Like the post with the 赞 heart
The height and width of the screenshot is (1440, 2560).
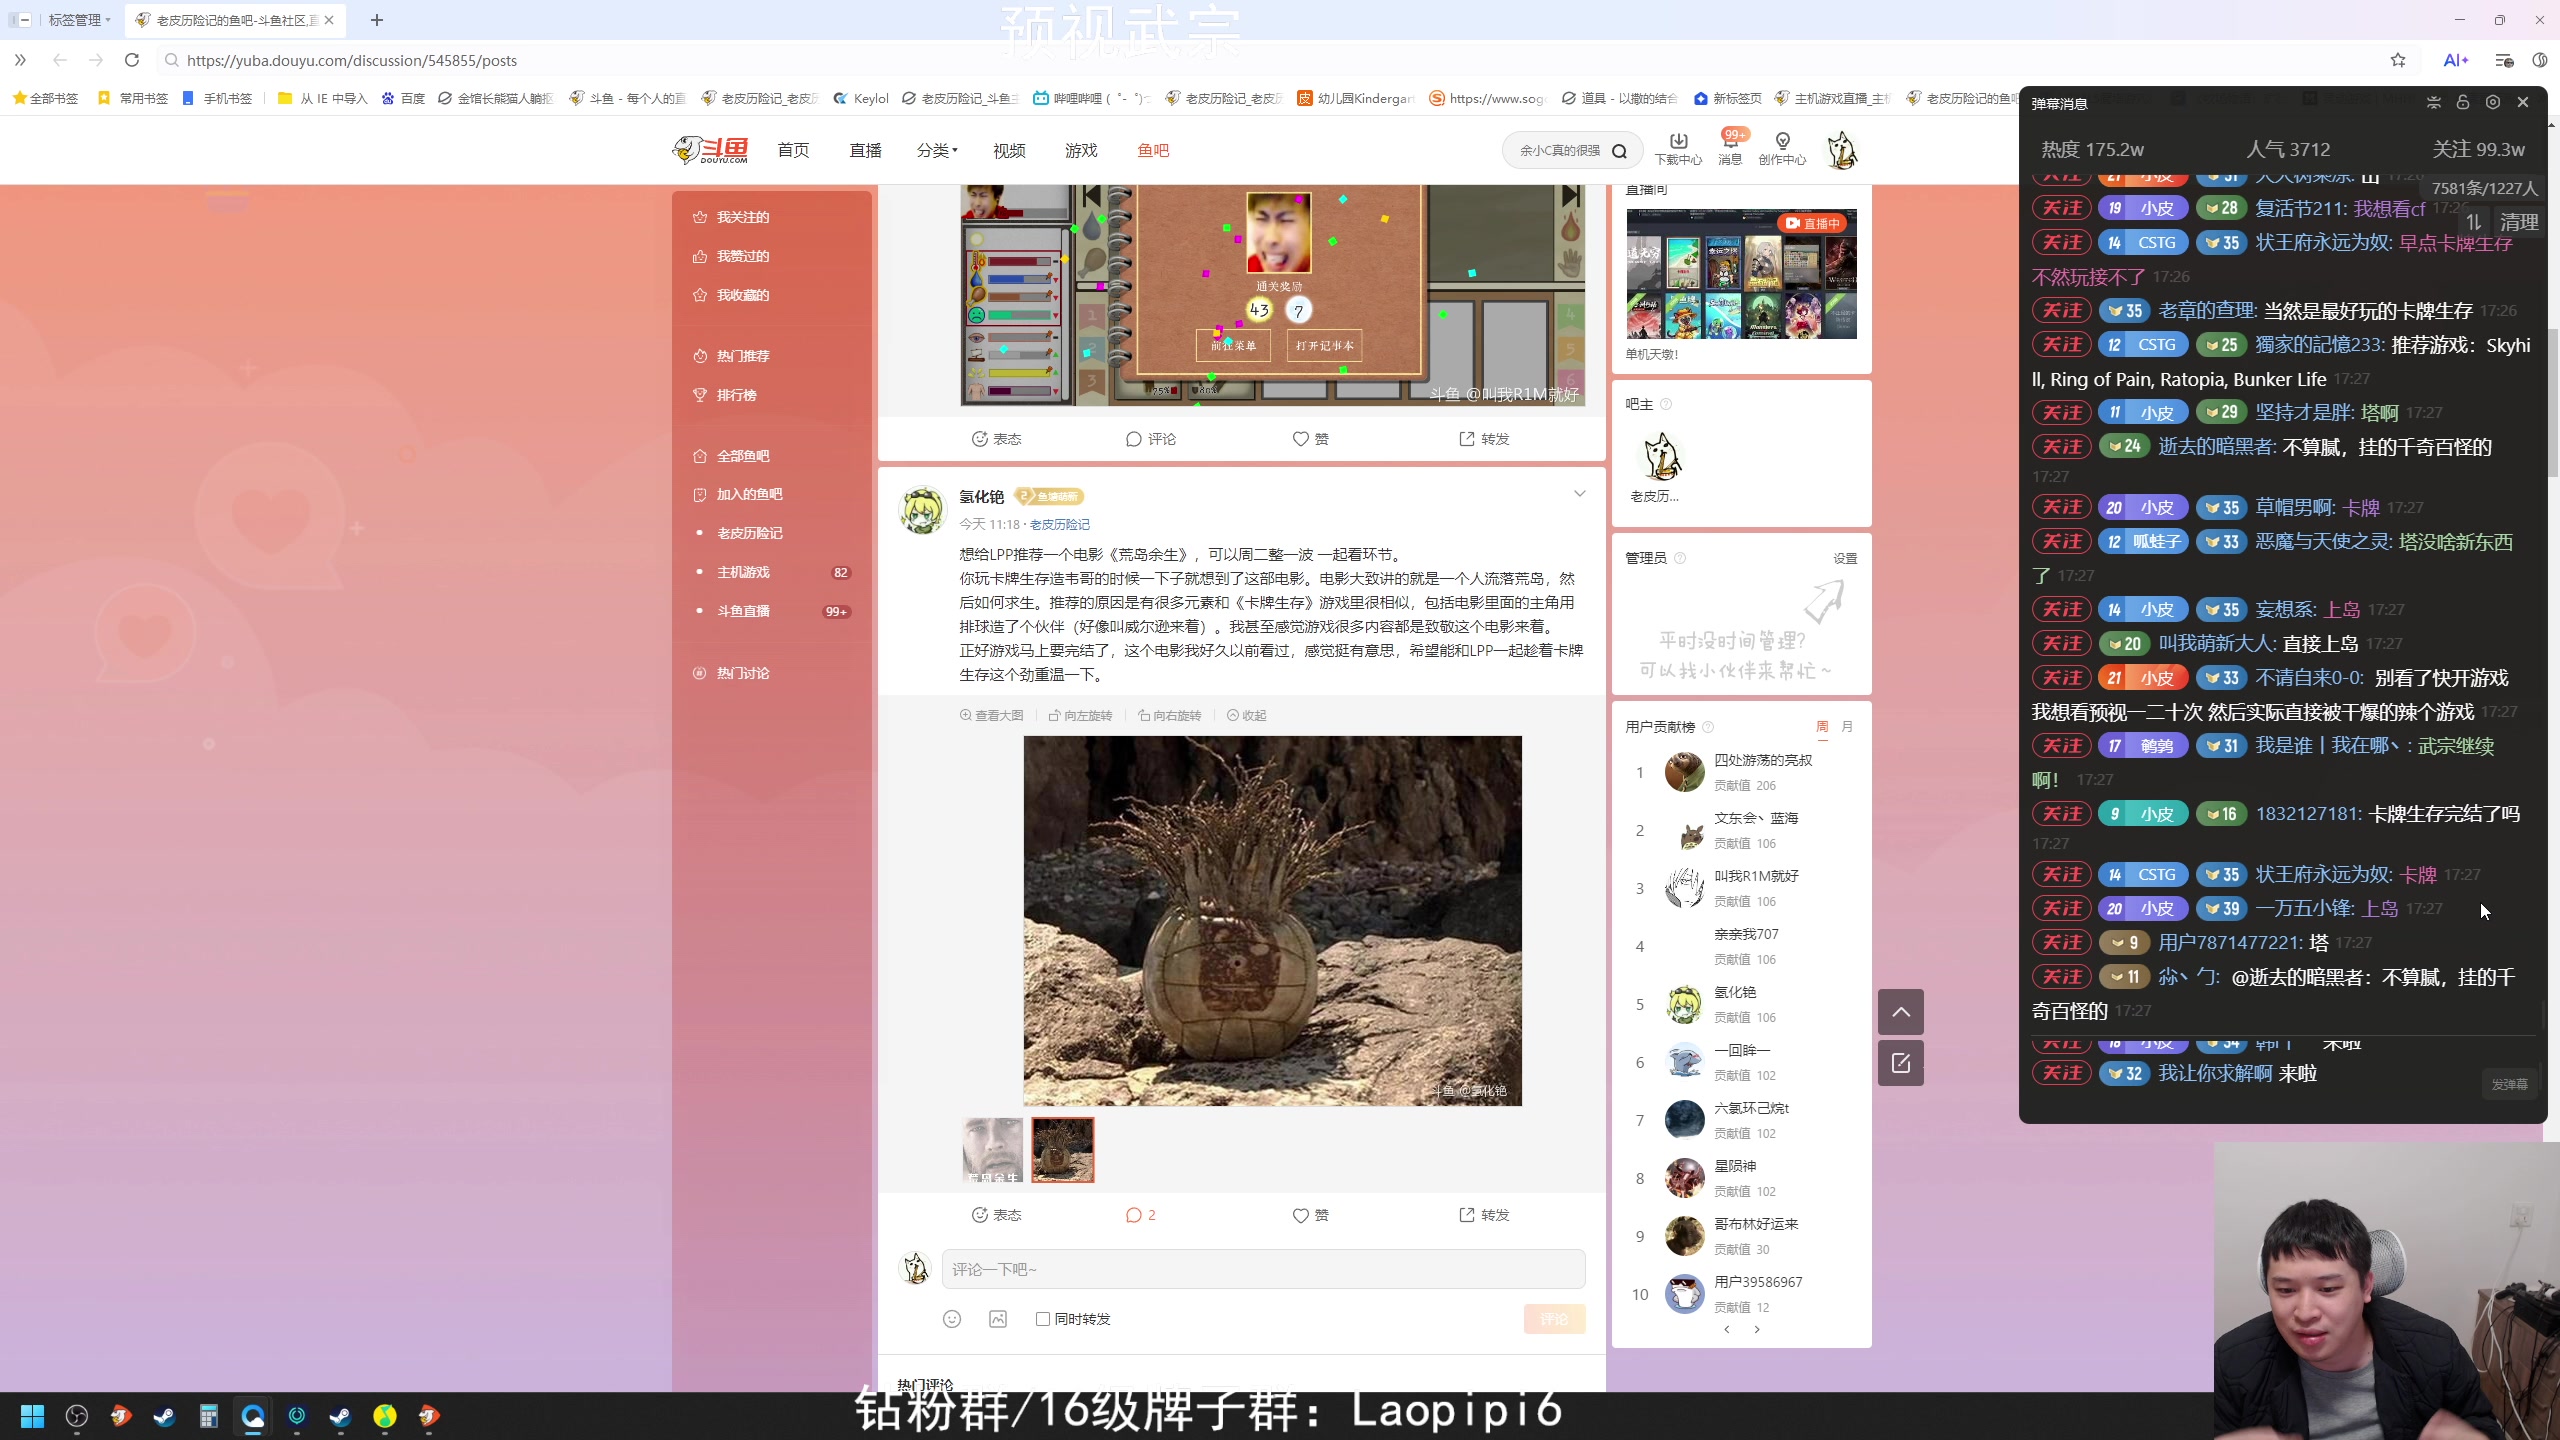1309,1215
